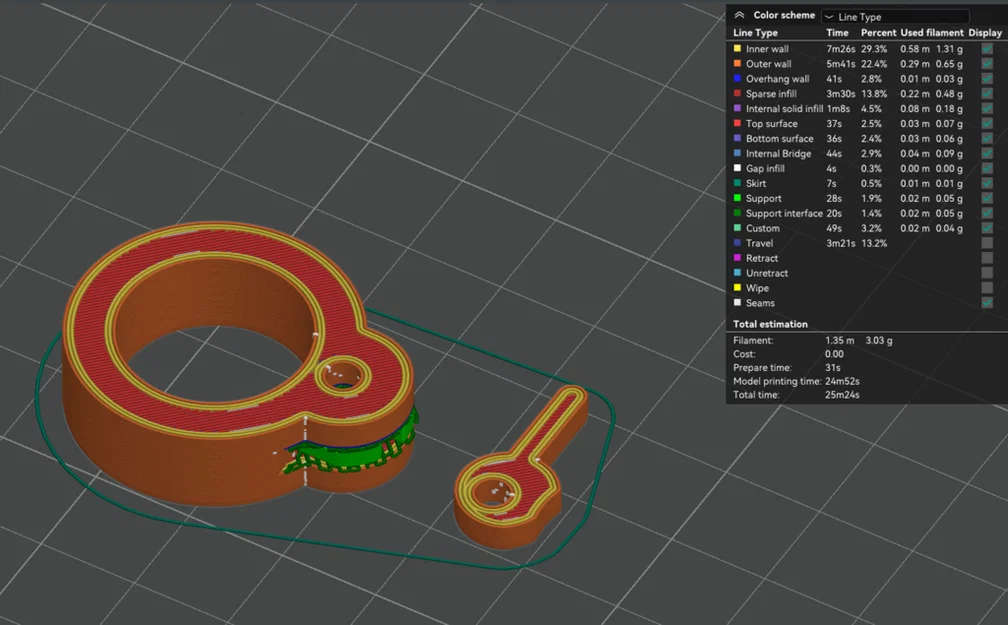Screen dimensions: 1008x625
Task: Click the Total estimation heading
Action: click(x=770, y=324)
